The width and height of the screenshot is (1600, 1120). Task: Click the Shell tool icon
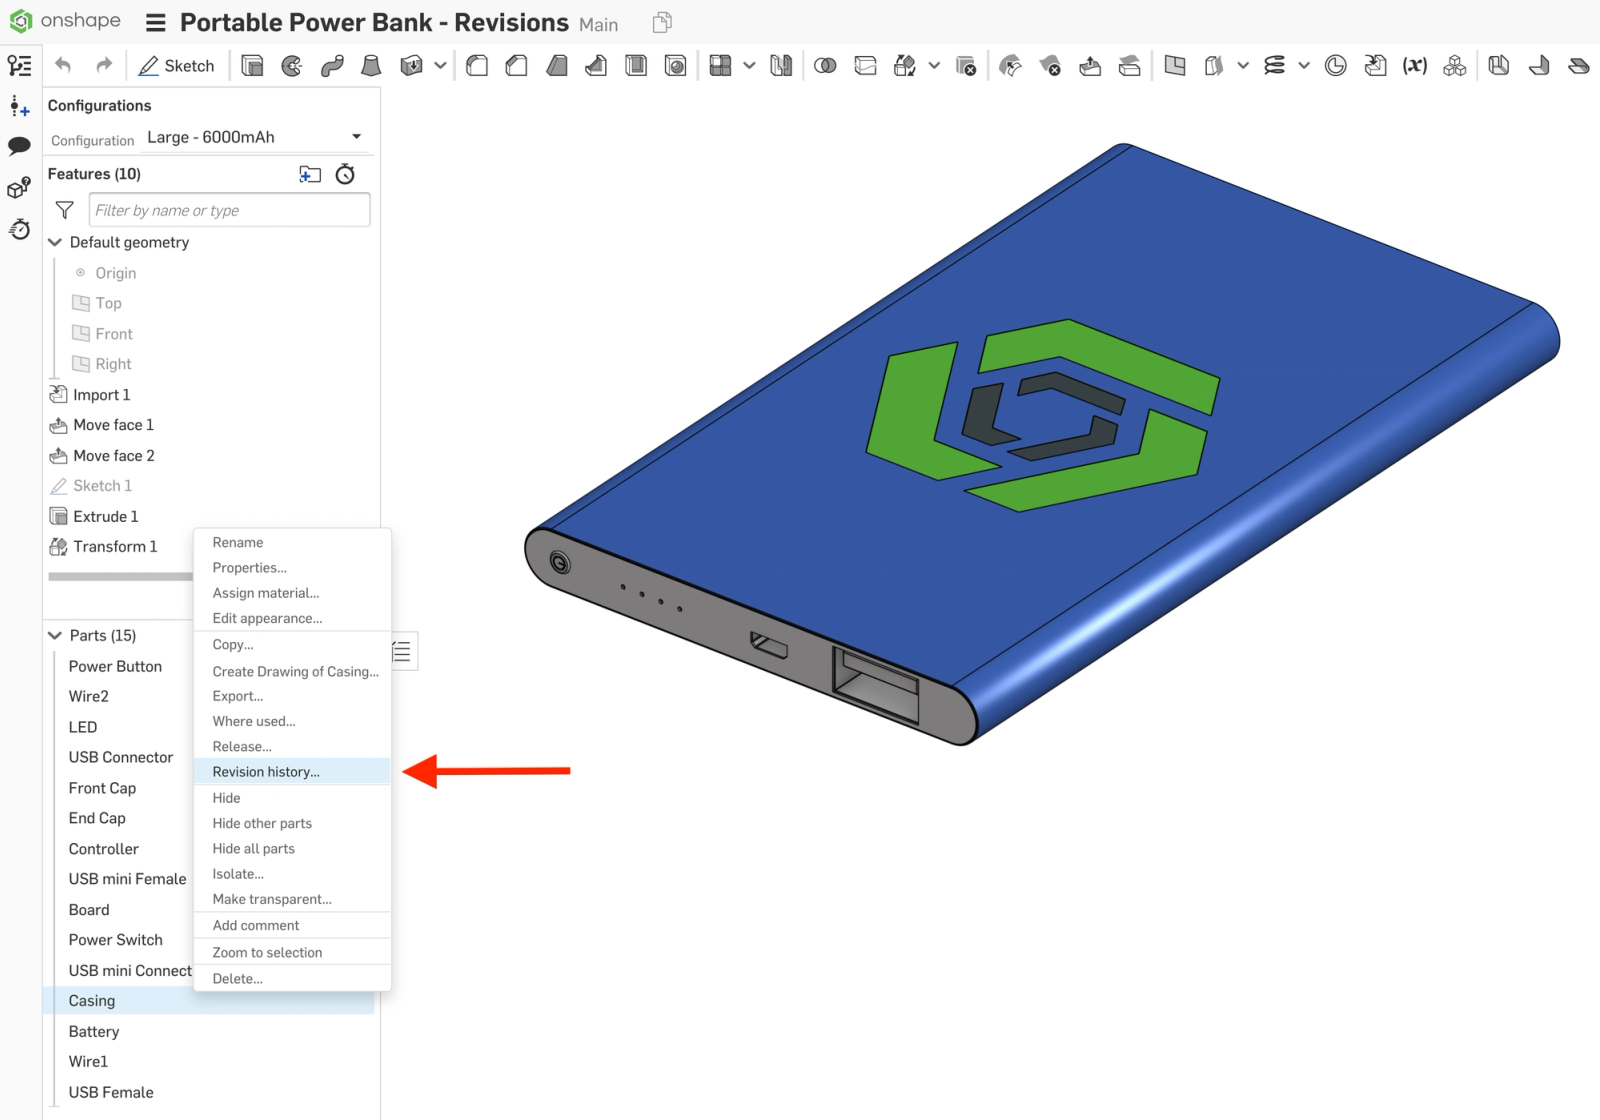point(636,66)
